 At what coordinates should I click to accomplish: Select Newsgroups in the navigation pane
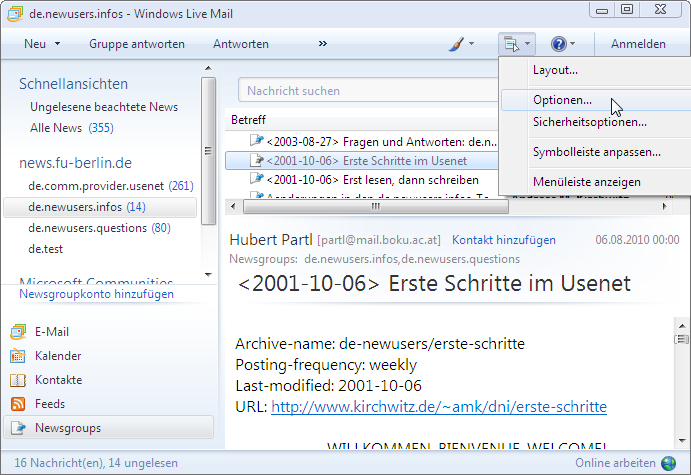(x=67, y=428)
